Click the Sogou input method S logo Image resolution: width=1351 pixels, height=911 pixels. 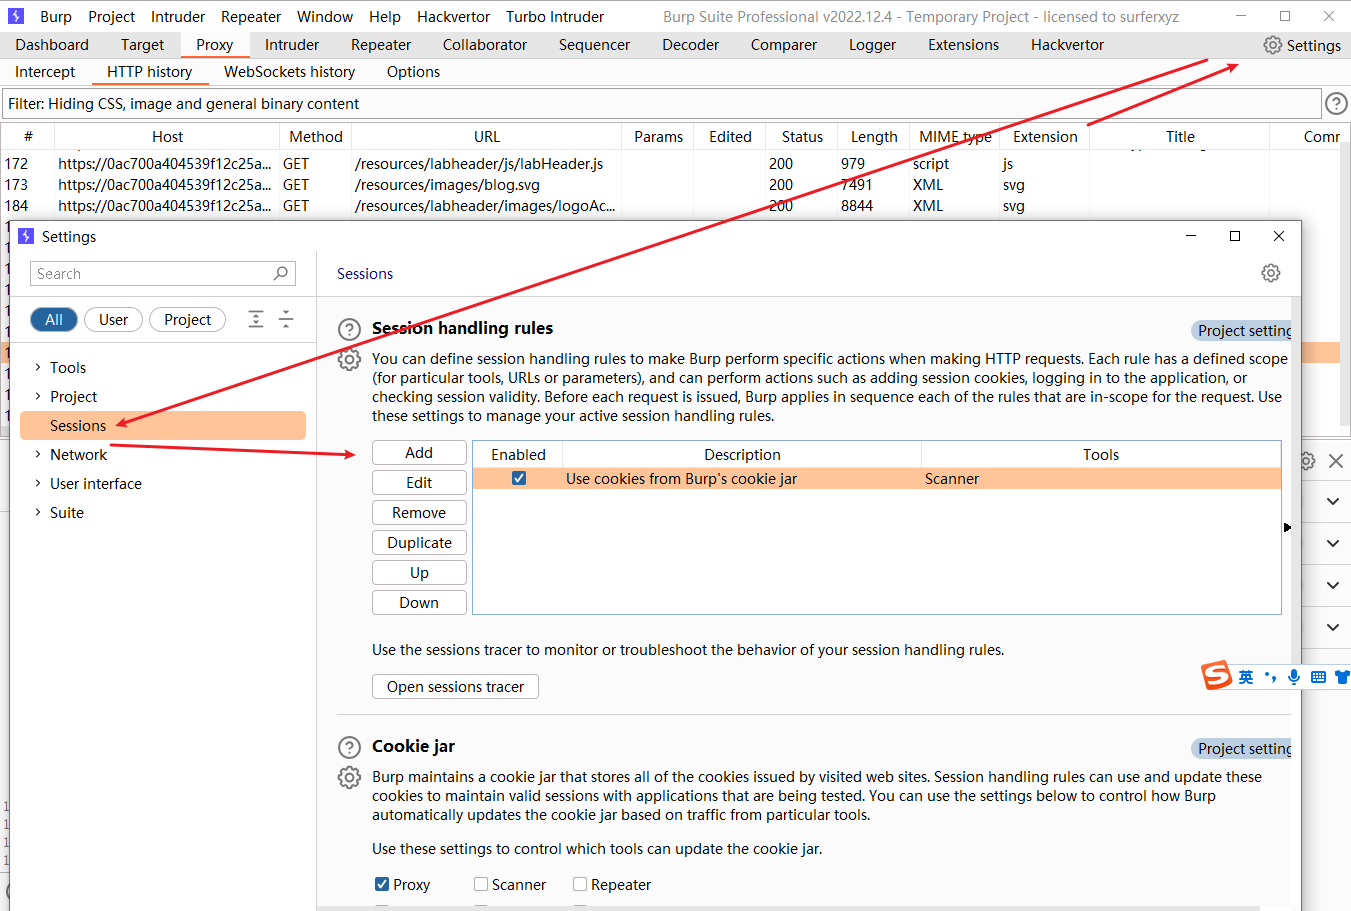tap(1216, 675)
